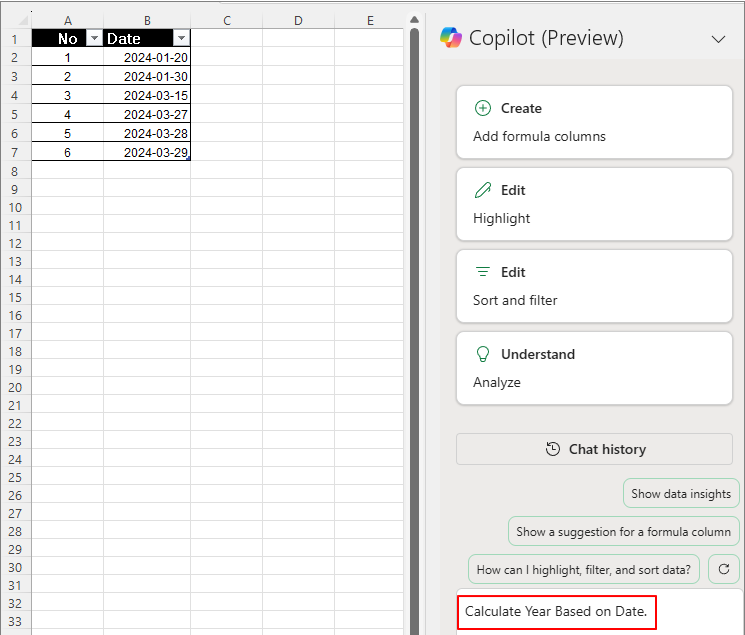Click the Chat history clock icon

(x=553, y=449)
